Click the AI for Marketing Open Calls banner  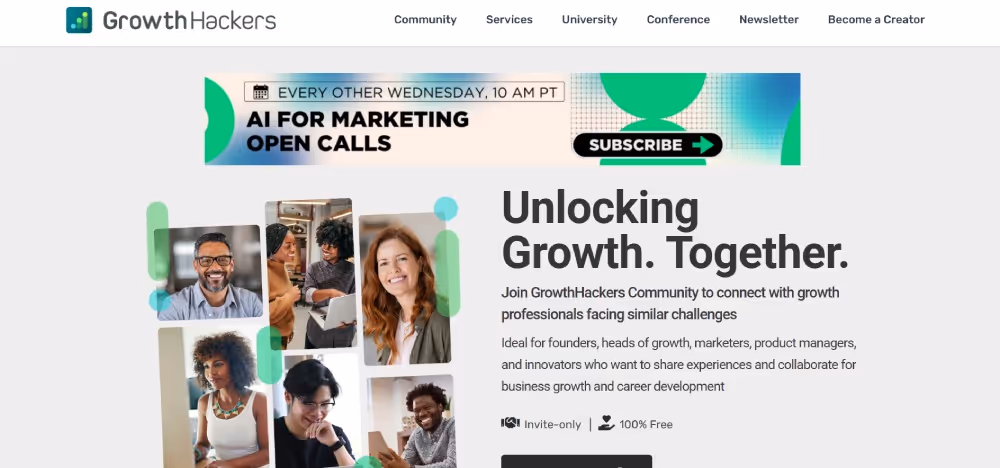click(x=502, y=119)
